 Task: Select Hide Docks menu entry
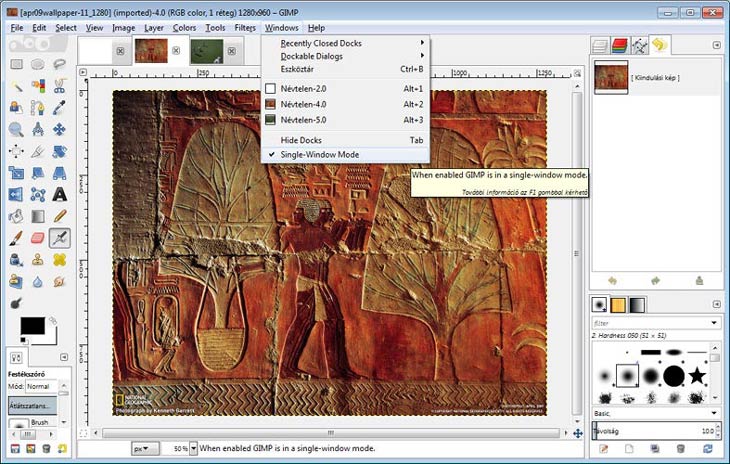(x=301, y=140)
